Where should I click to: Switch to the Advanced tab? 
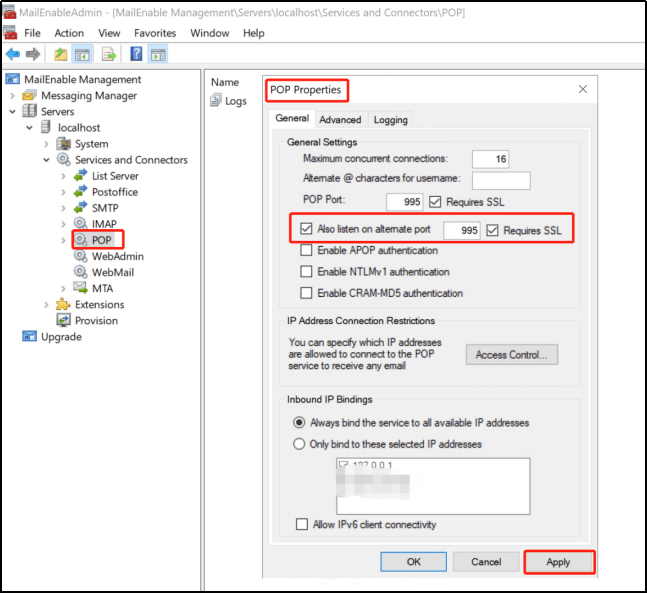(x=340, y=119)
